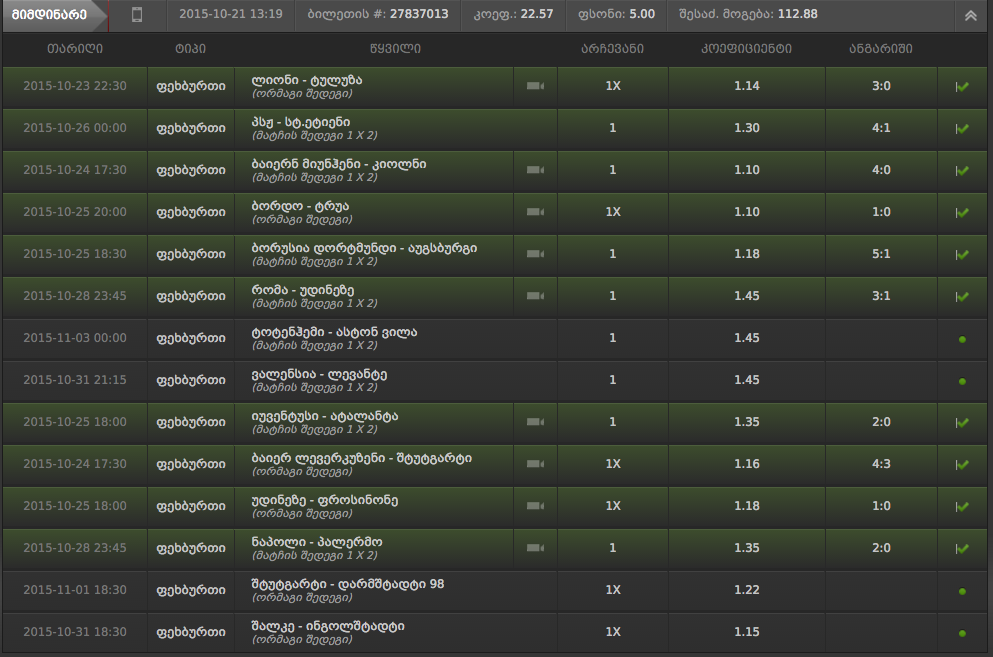The image size is (993, 657).
Task: Click pending green dot for ვალენსია - ლევანტე
Action: (962, 381)
